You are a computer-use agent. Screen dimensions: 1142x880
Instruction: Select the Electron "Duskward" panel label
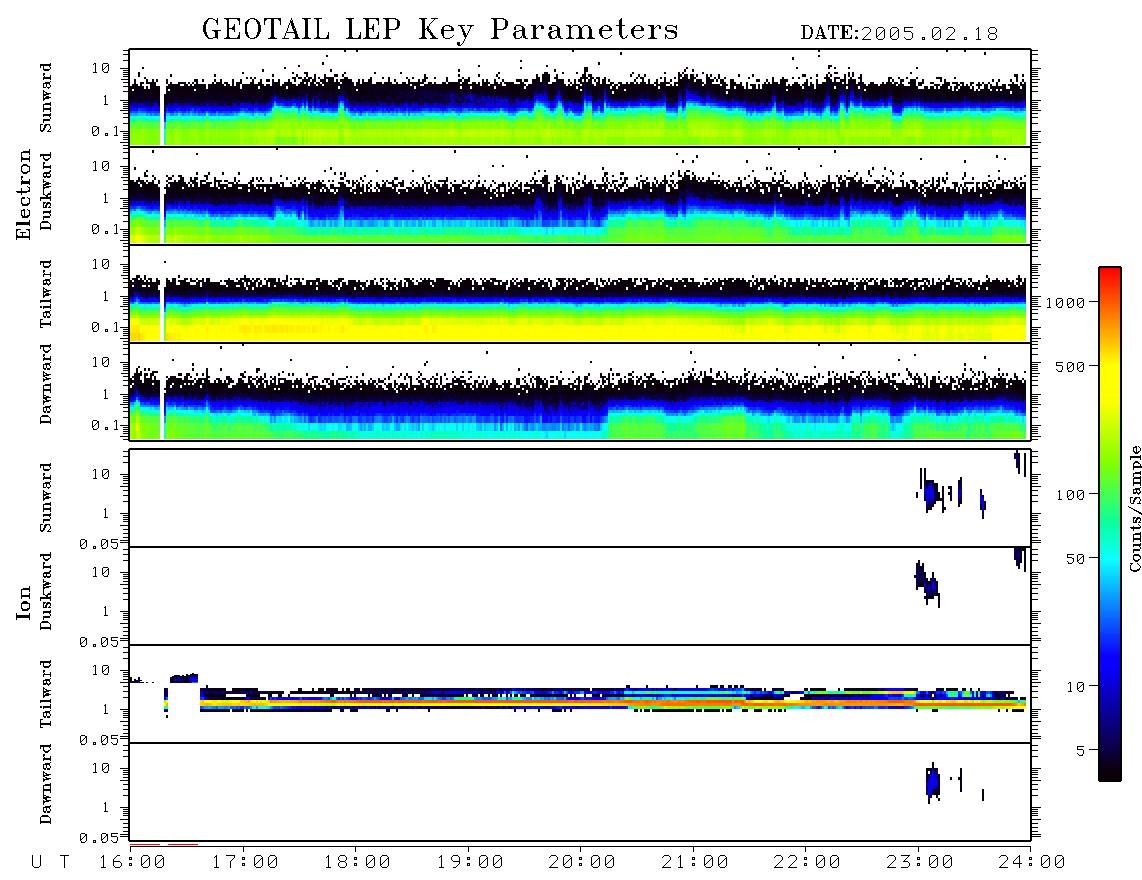tap(46, 192)
